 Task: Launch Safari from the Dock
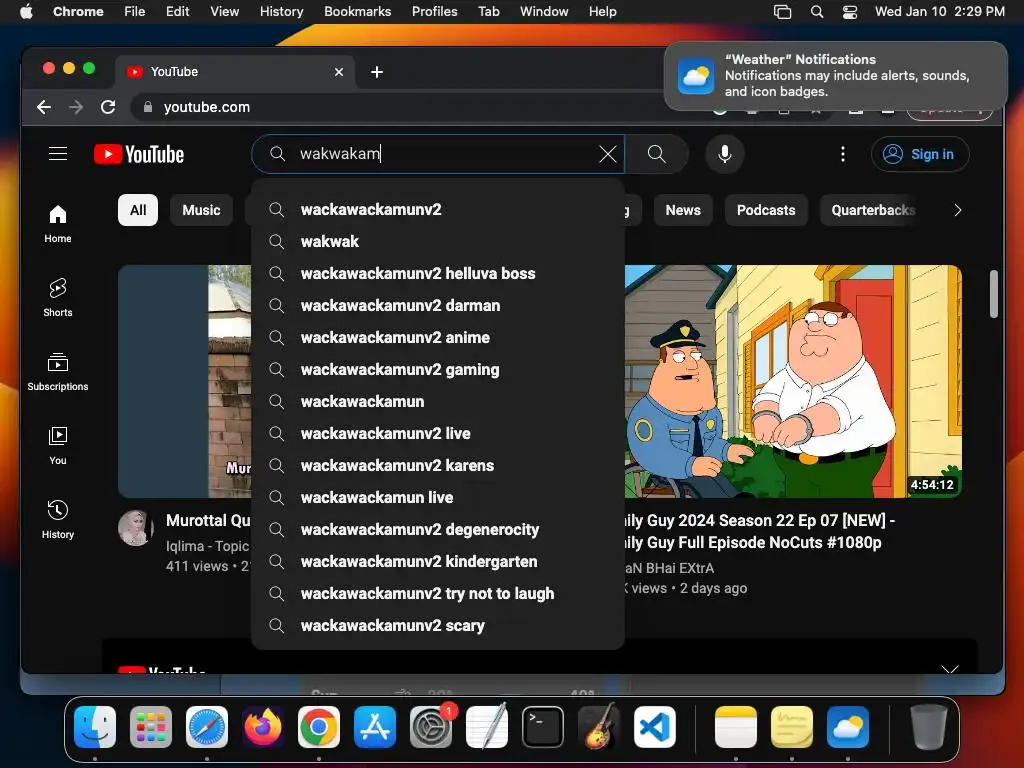(207, 727)
